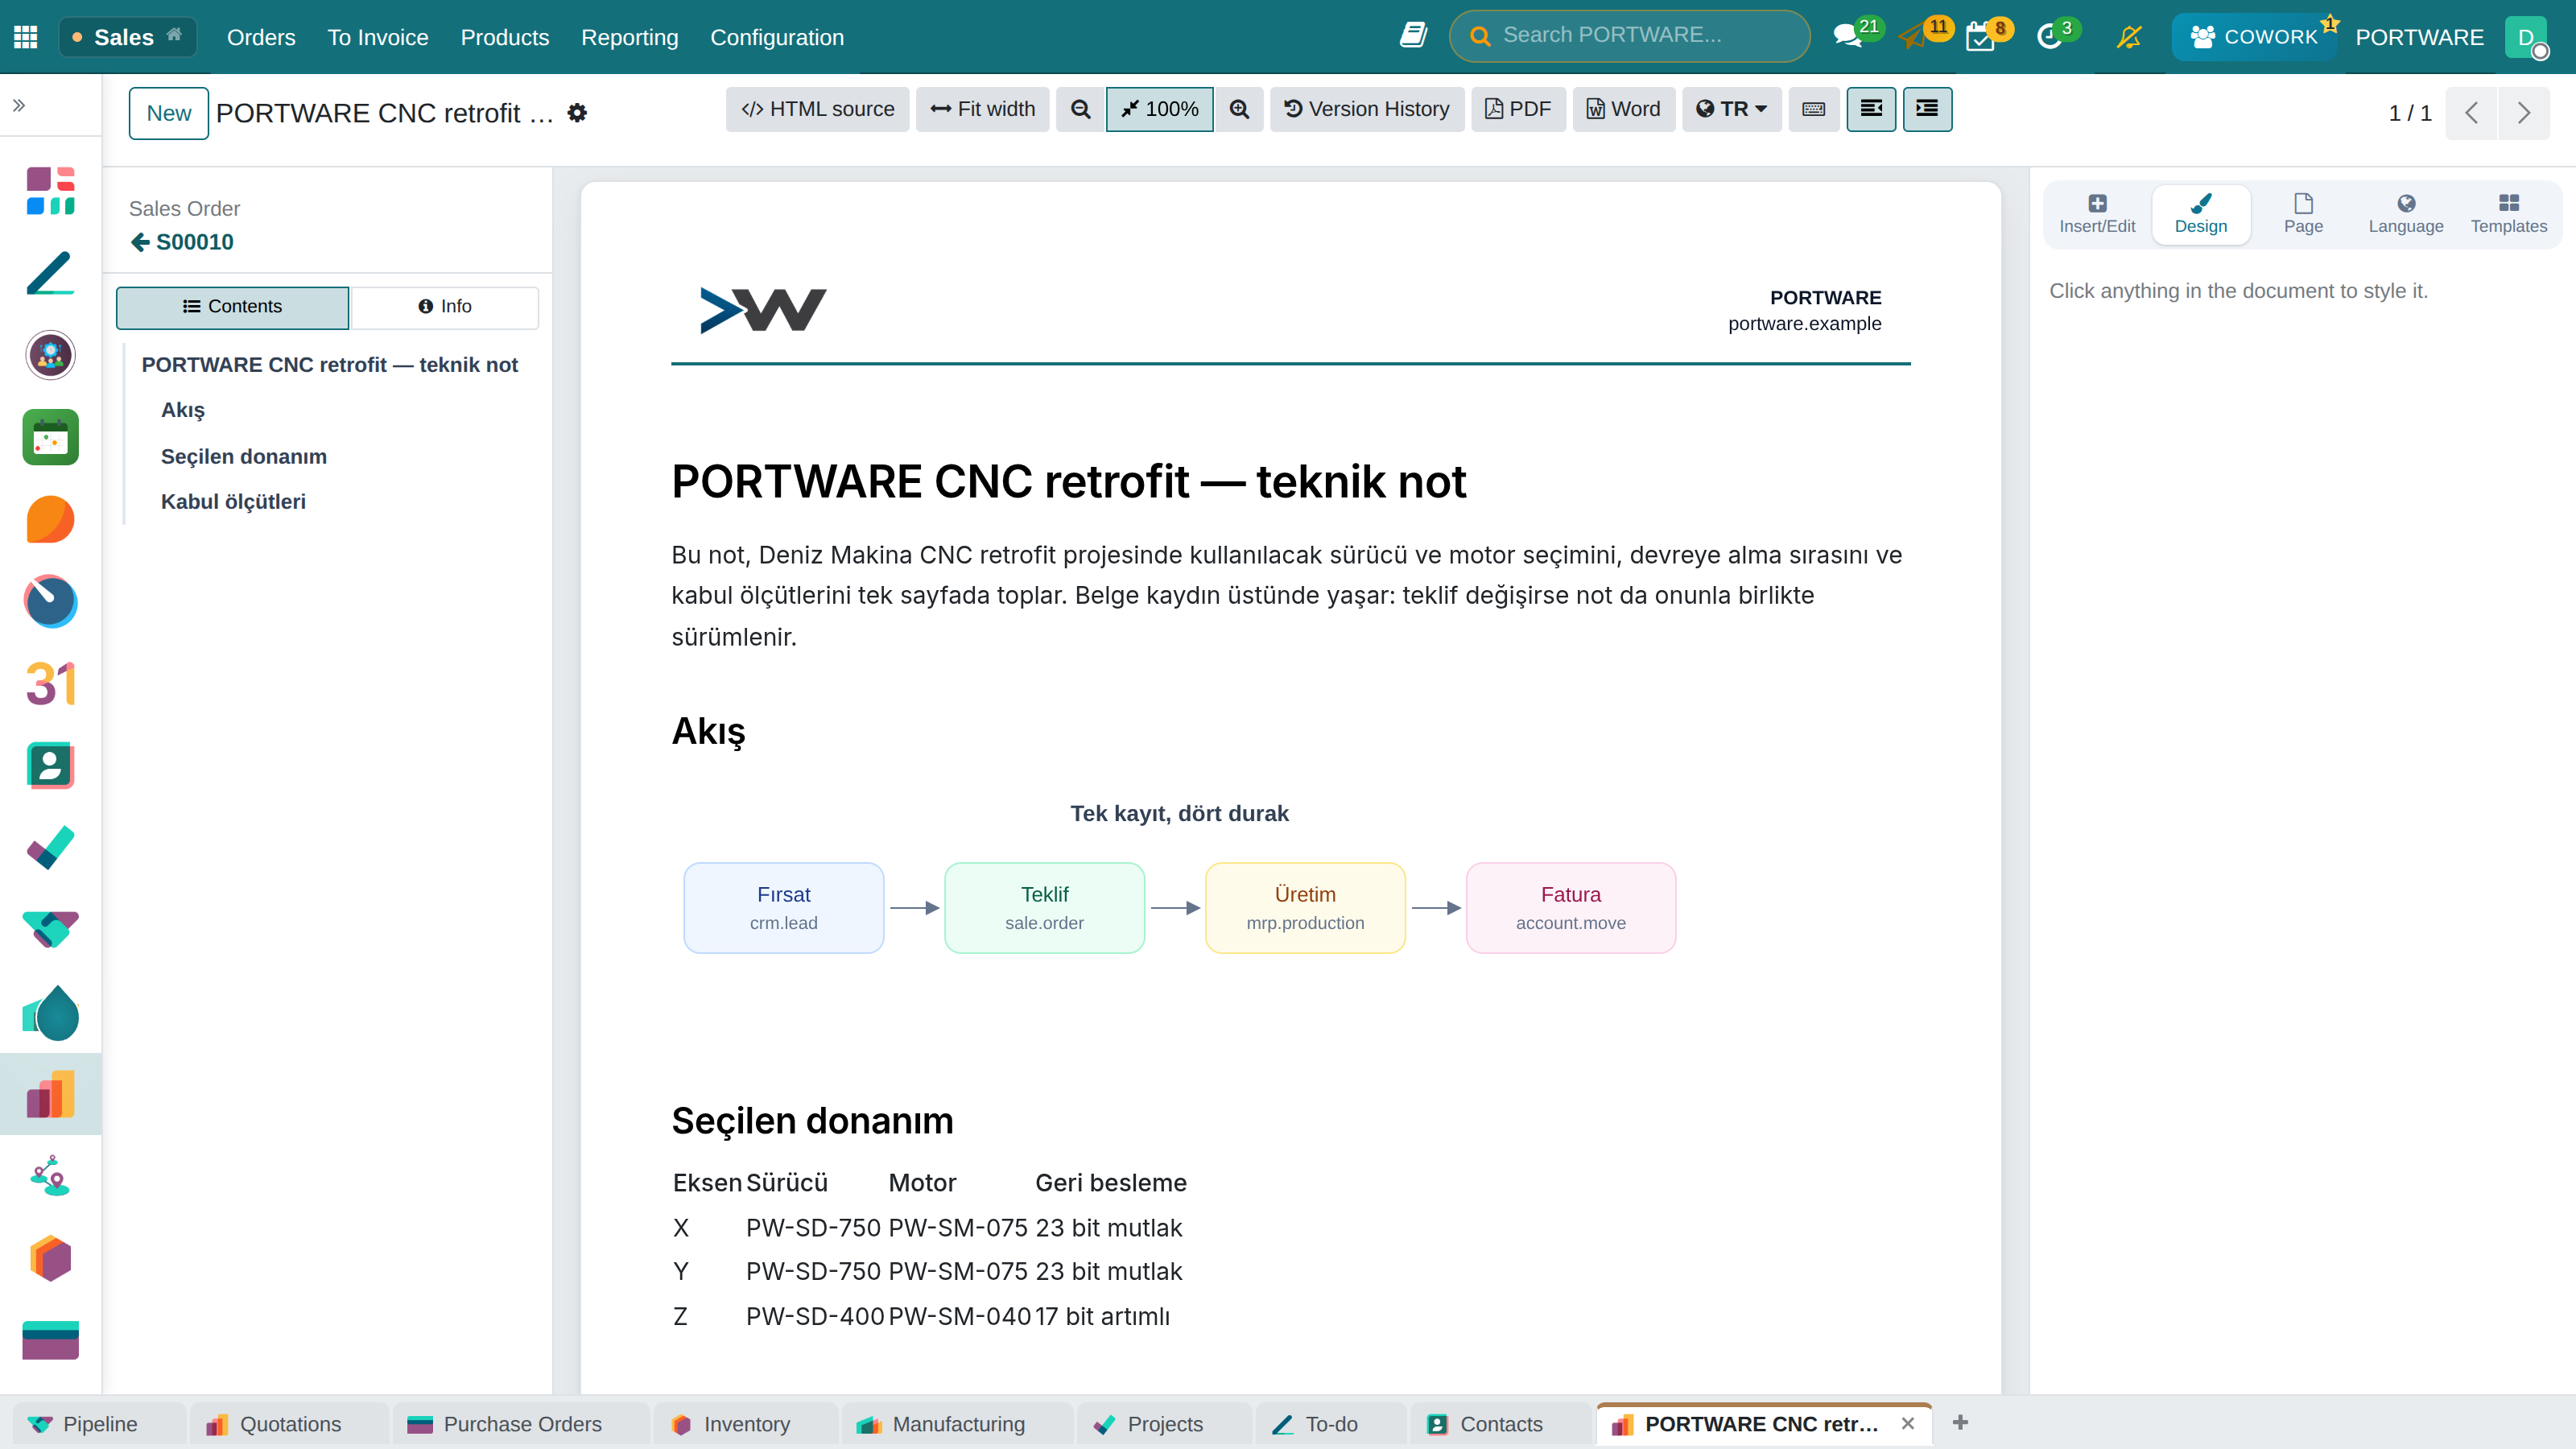
Task: Switch to the Templates tab
Action: pos(2508,214)
